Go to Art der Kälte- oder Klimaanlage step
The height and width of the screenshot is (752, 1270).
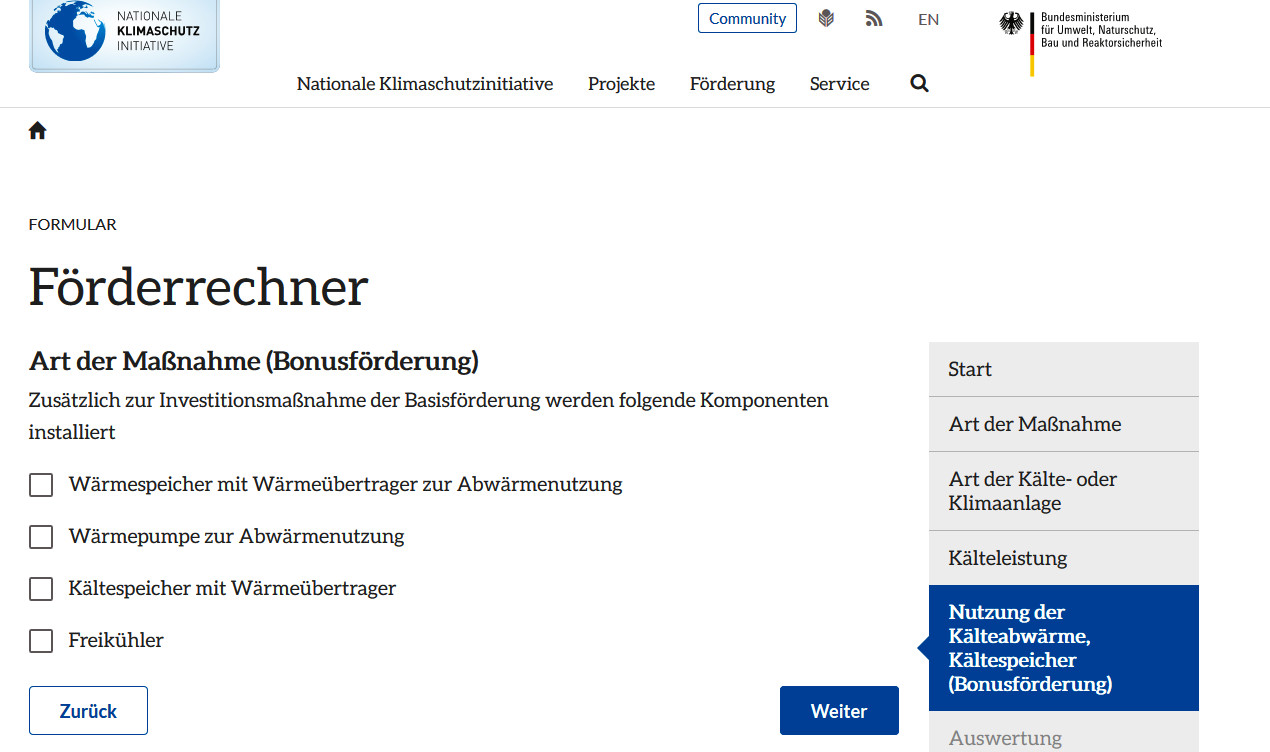click(1063, 491)
